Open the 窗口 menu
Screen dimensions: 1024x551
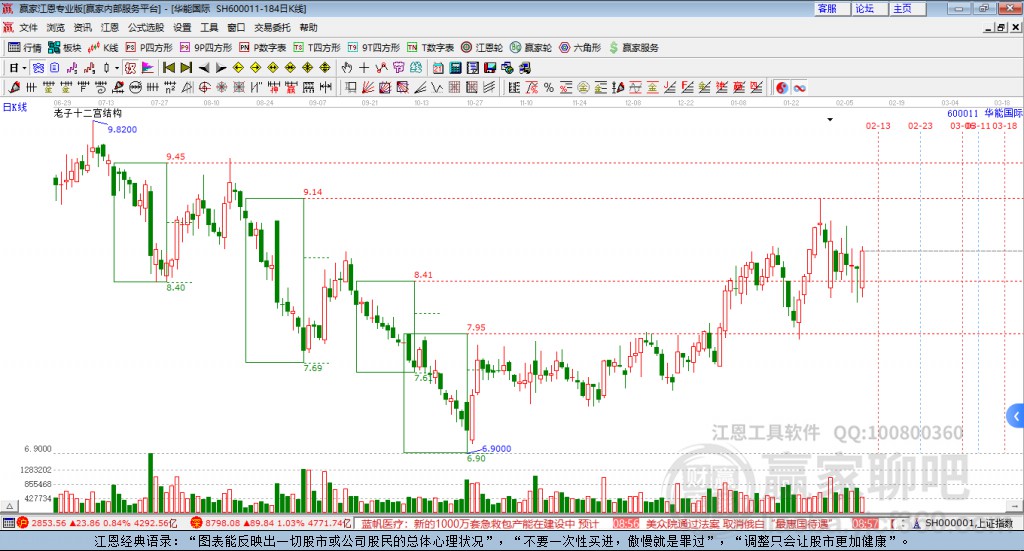click(x=236, y=27)
